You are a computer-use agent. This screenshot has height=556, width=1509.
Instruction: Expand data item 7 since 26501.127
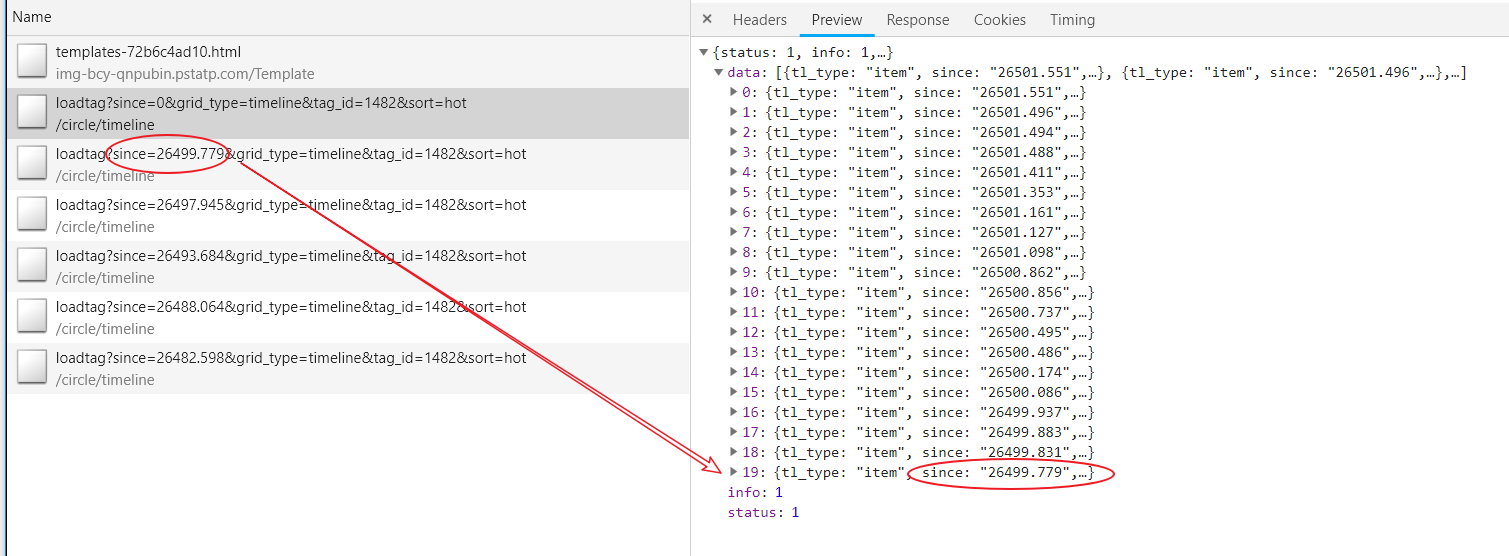[736, 232]
